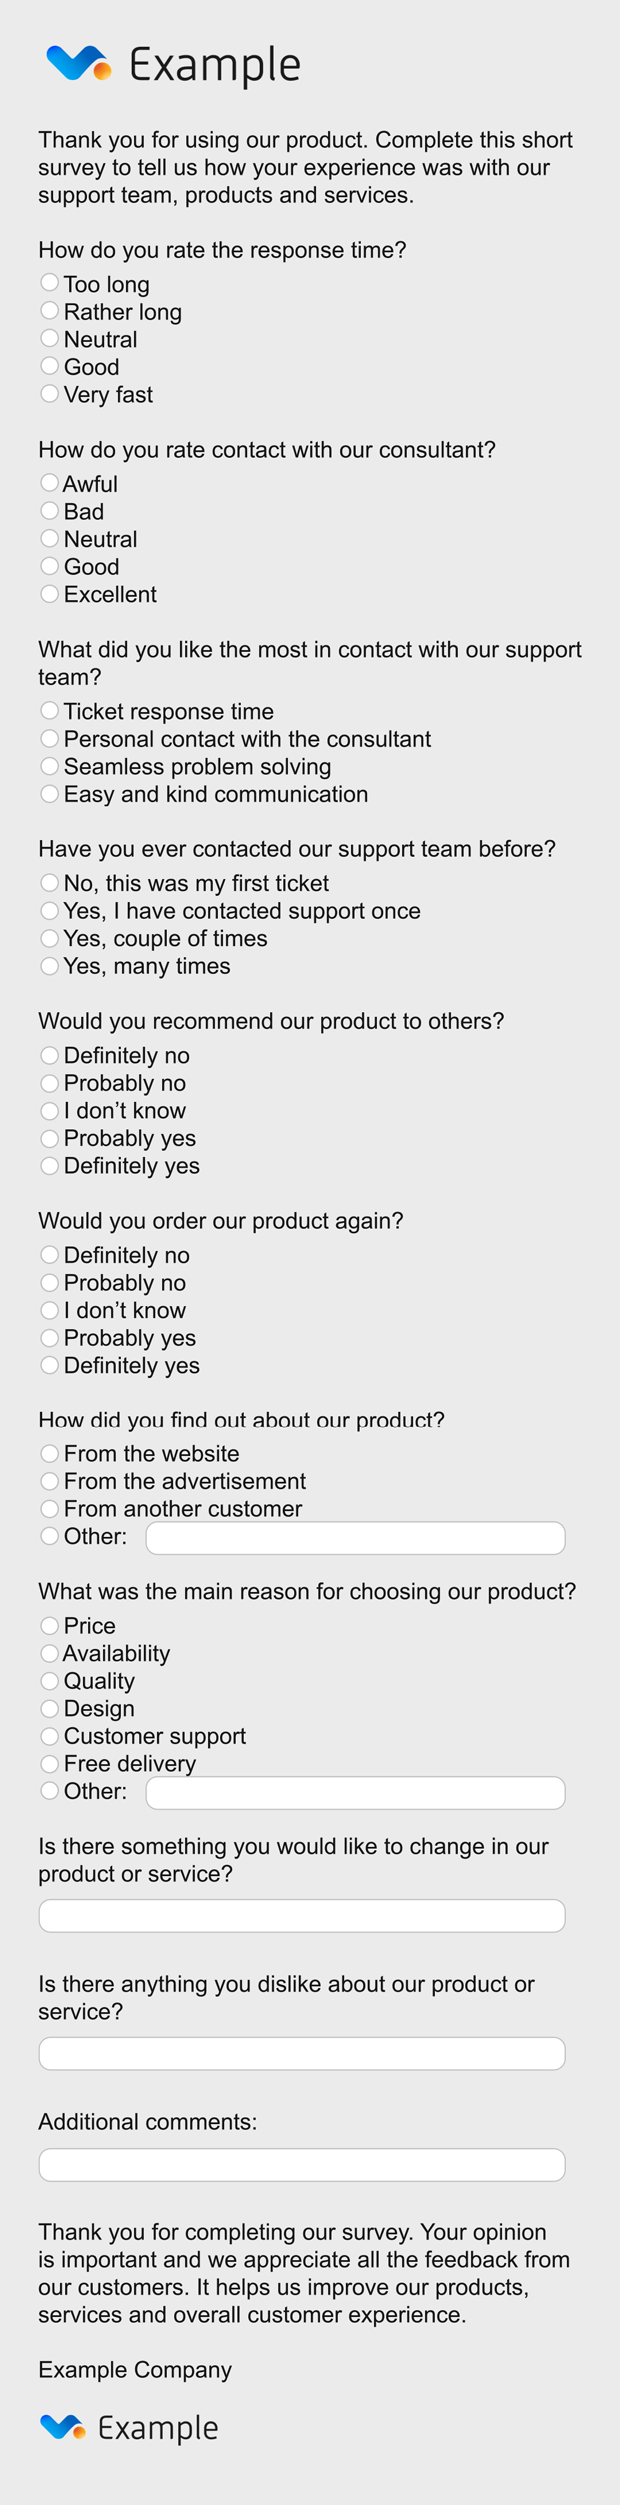Pick Customer support as main reason
This screenshot has width=620, height=2505.
pos(49,1735)
